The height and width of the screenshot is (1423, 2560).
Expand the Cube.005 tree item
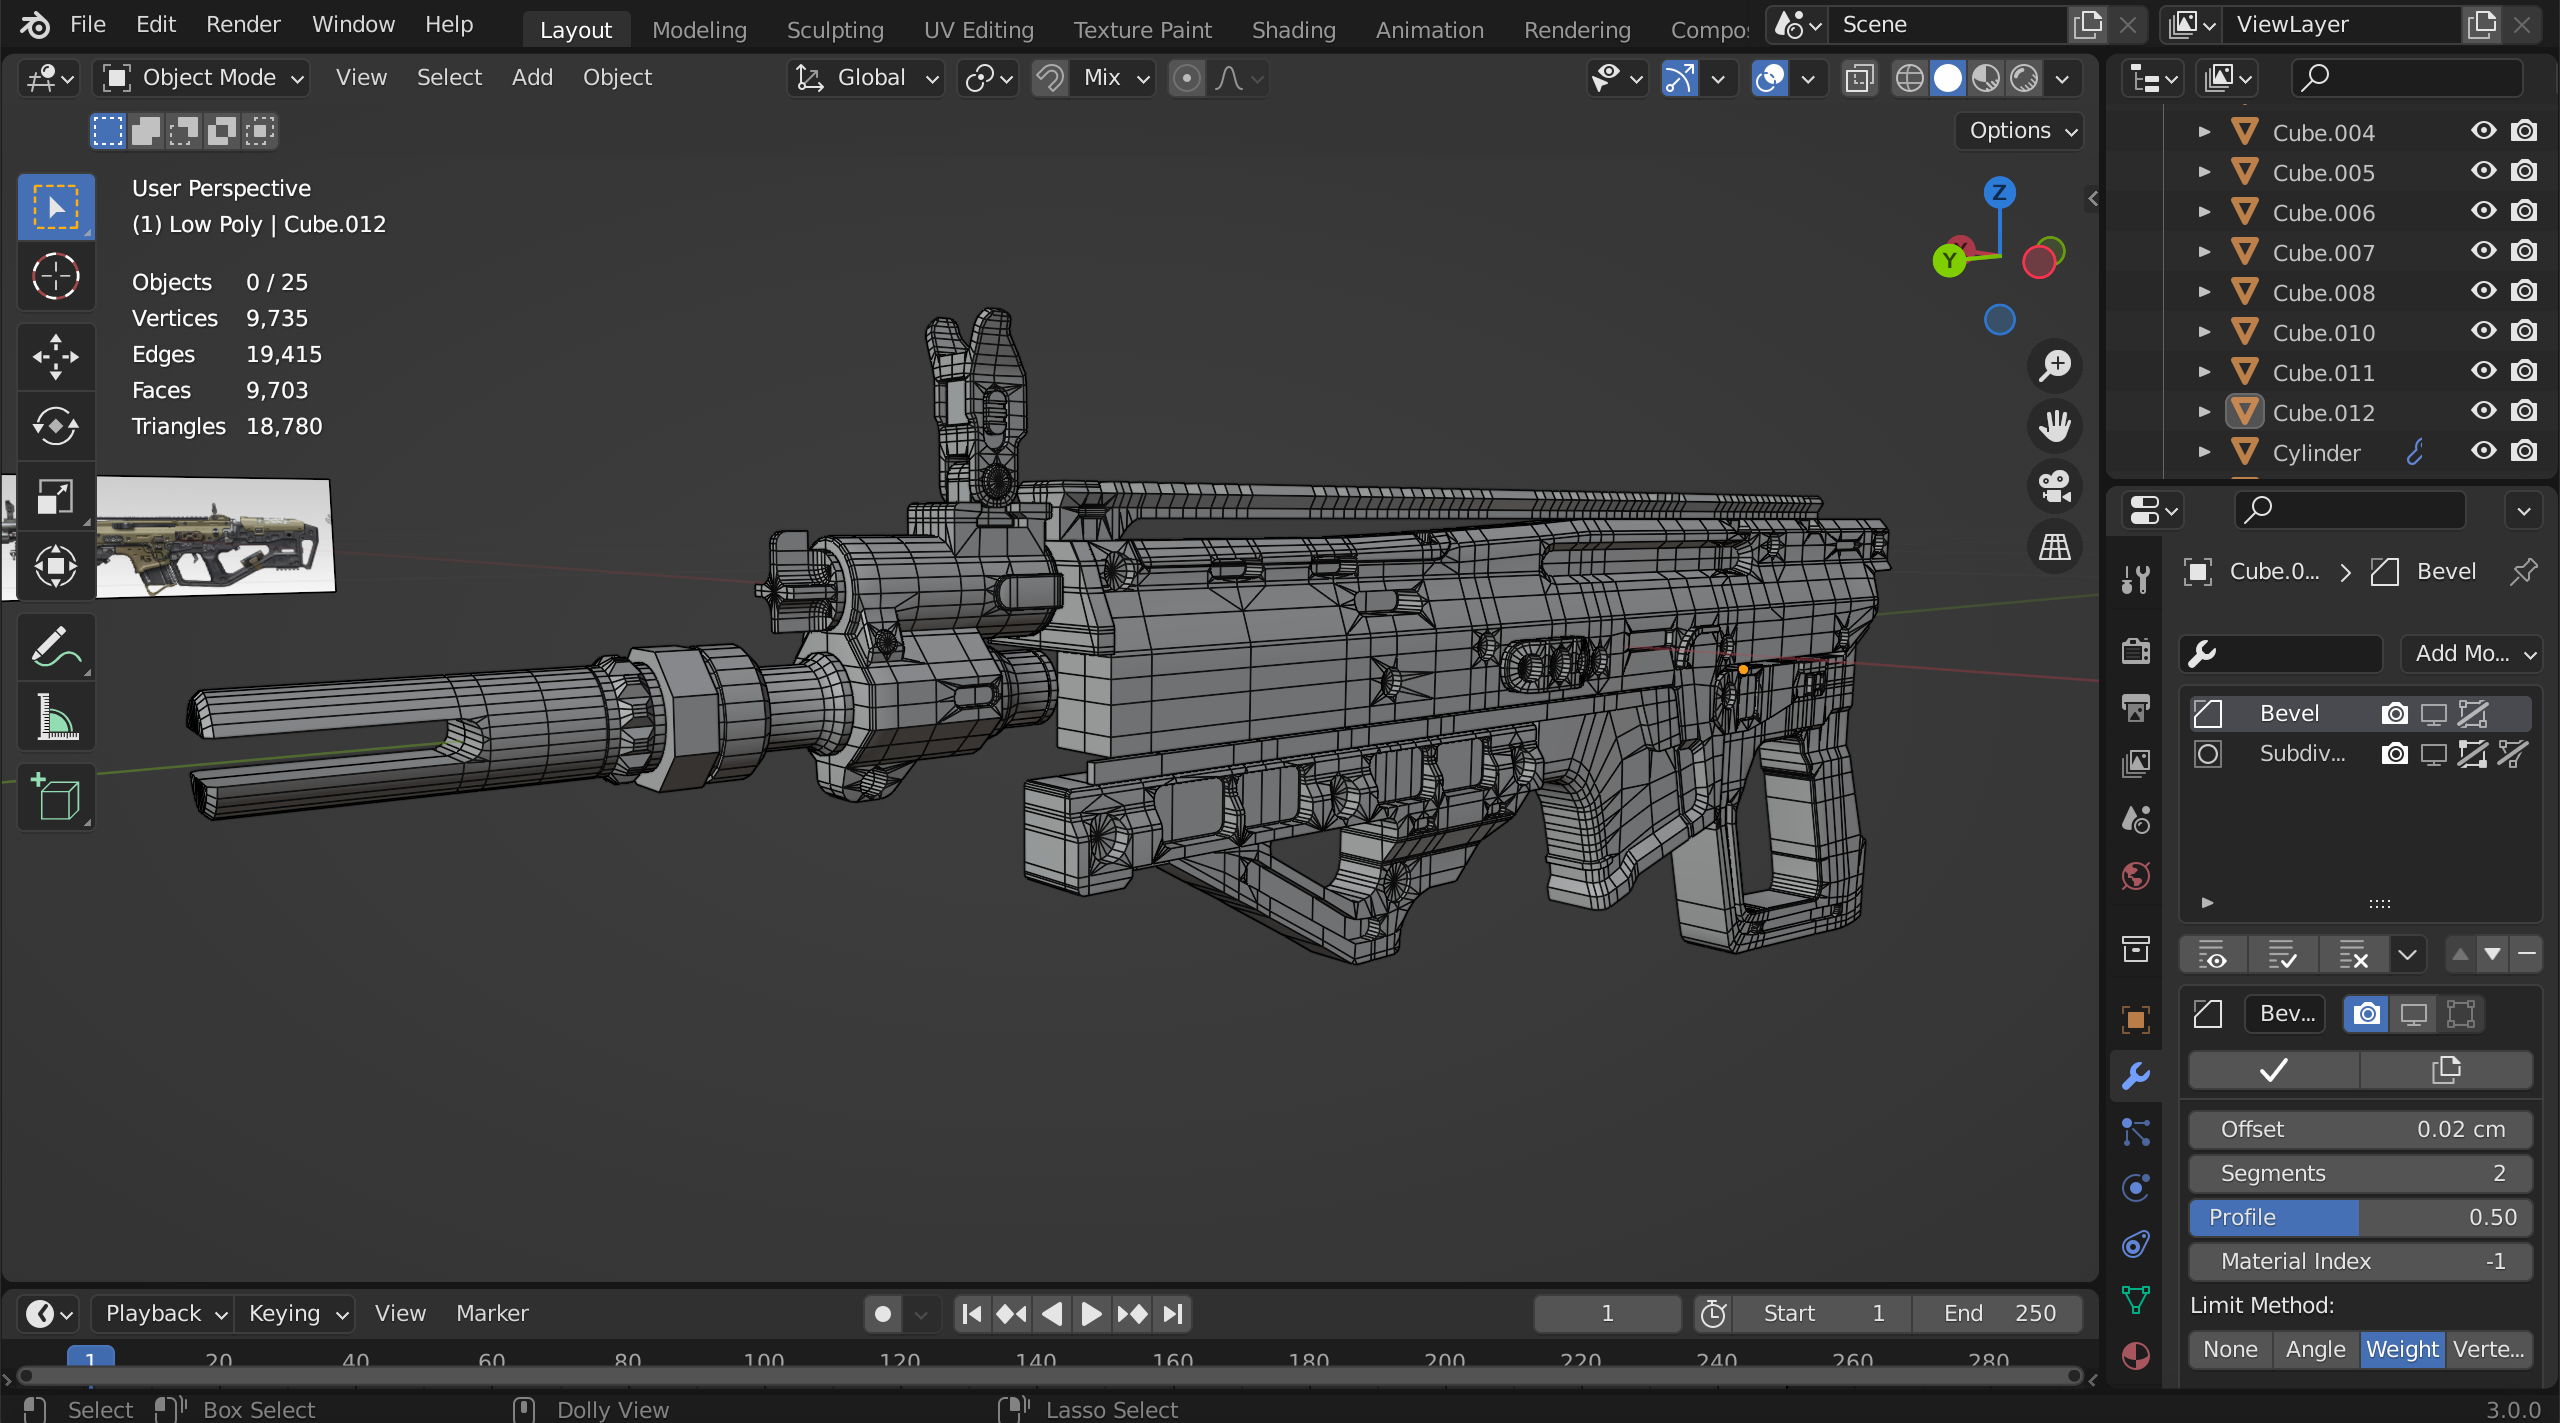(2204, 172)
